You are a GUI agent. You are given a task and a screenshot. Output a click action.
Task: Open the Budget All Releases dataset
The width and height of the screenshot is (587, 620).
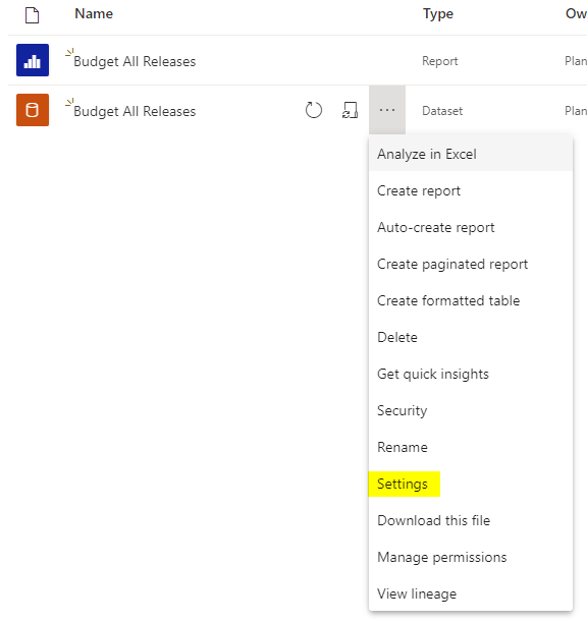(x=135, y=112)
